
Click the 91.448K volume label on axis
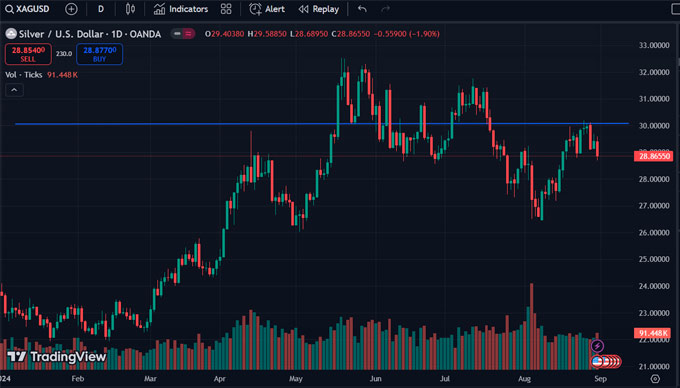click(653, 333)
